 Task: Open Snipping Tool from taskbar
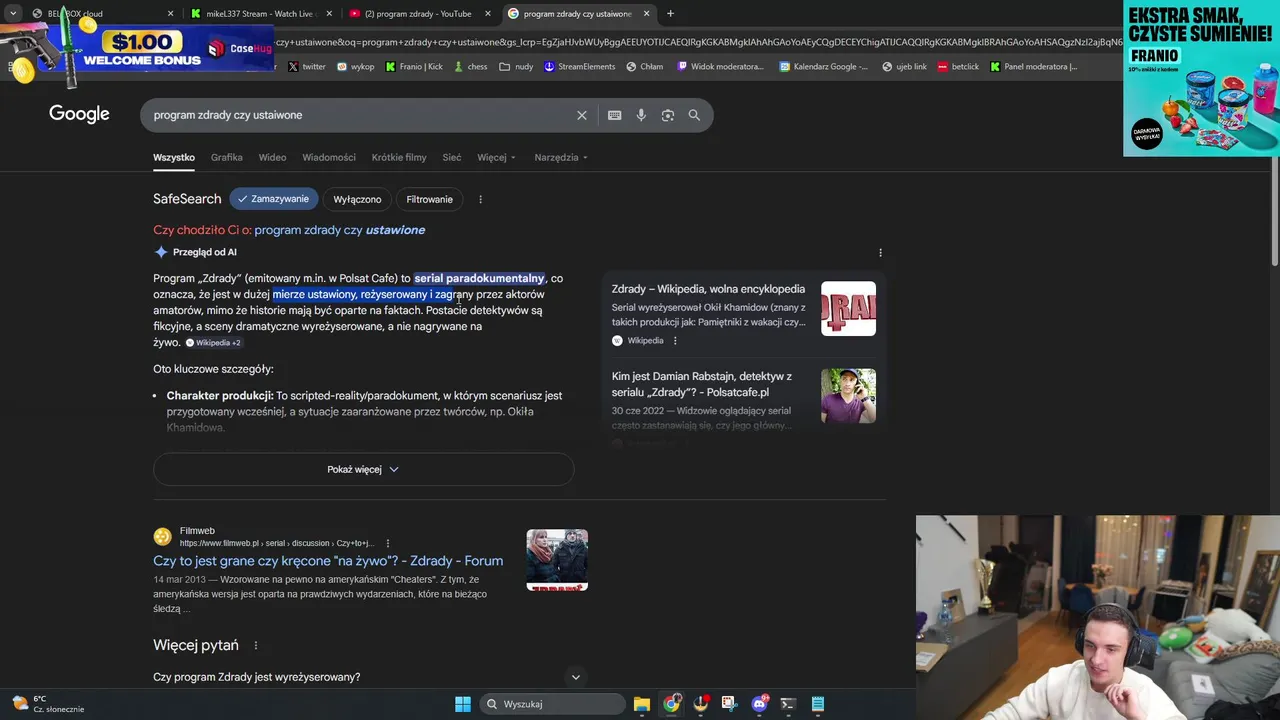click(x=730, y=704)
